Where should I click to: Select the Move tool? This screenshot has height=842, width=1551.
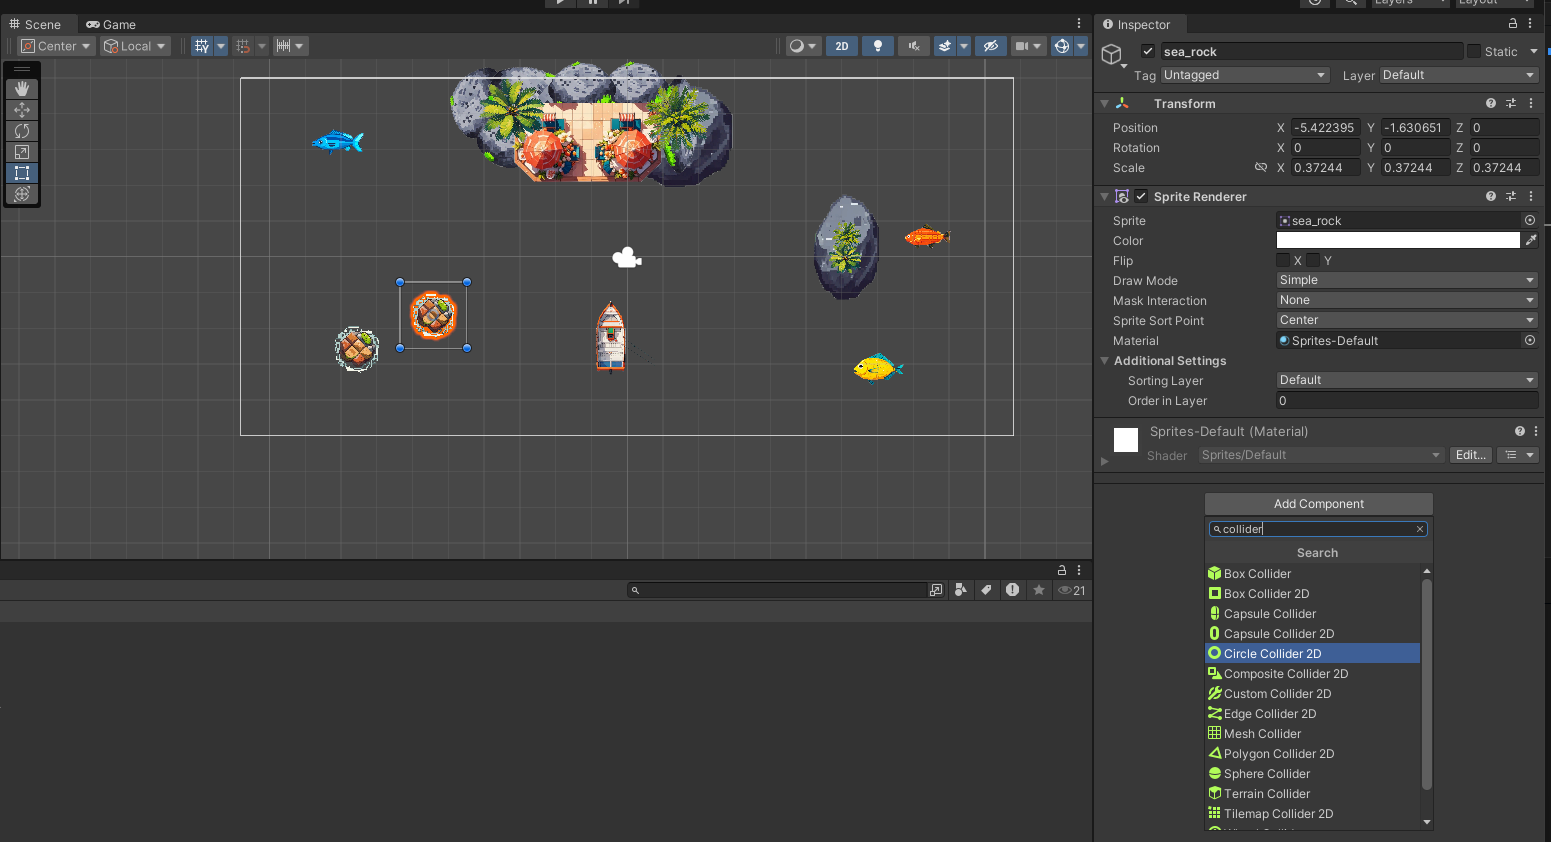(21, 109)
